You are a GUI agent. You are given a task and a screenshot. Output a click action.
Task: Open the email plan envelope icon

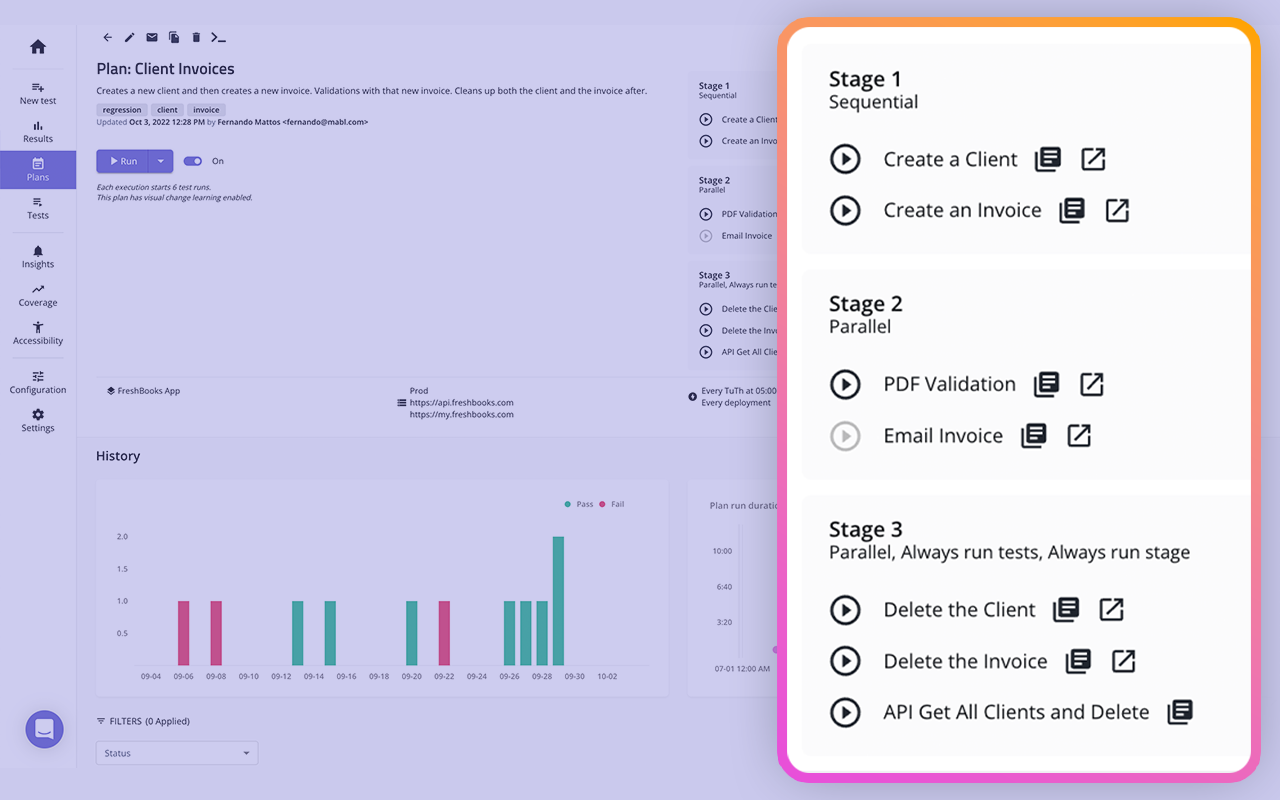point(151,37)
